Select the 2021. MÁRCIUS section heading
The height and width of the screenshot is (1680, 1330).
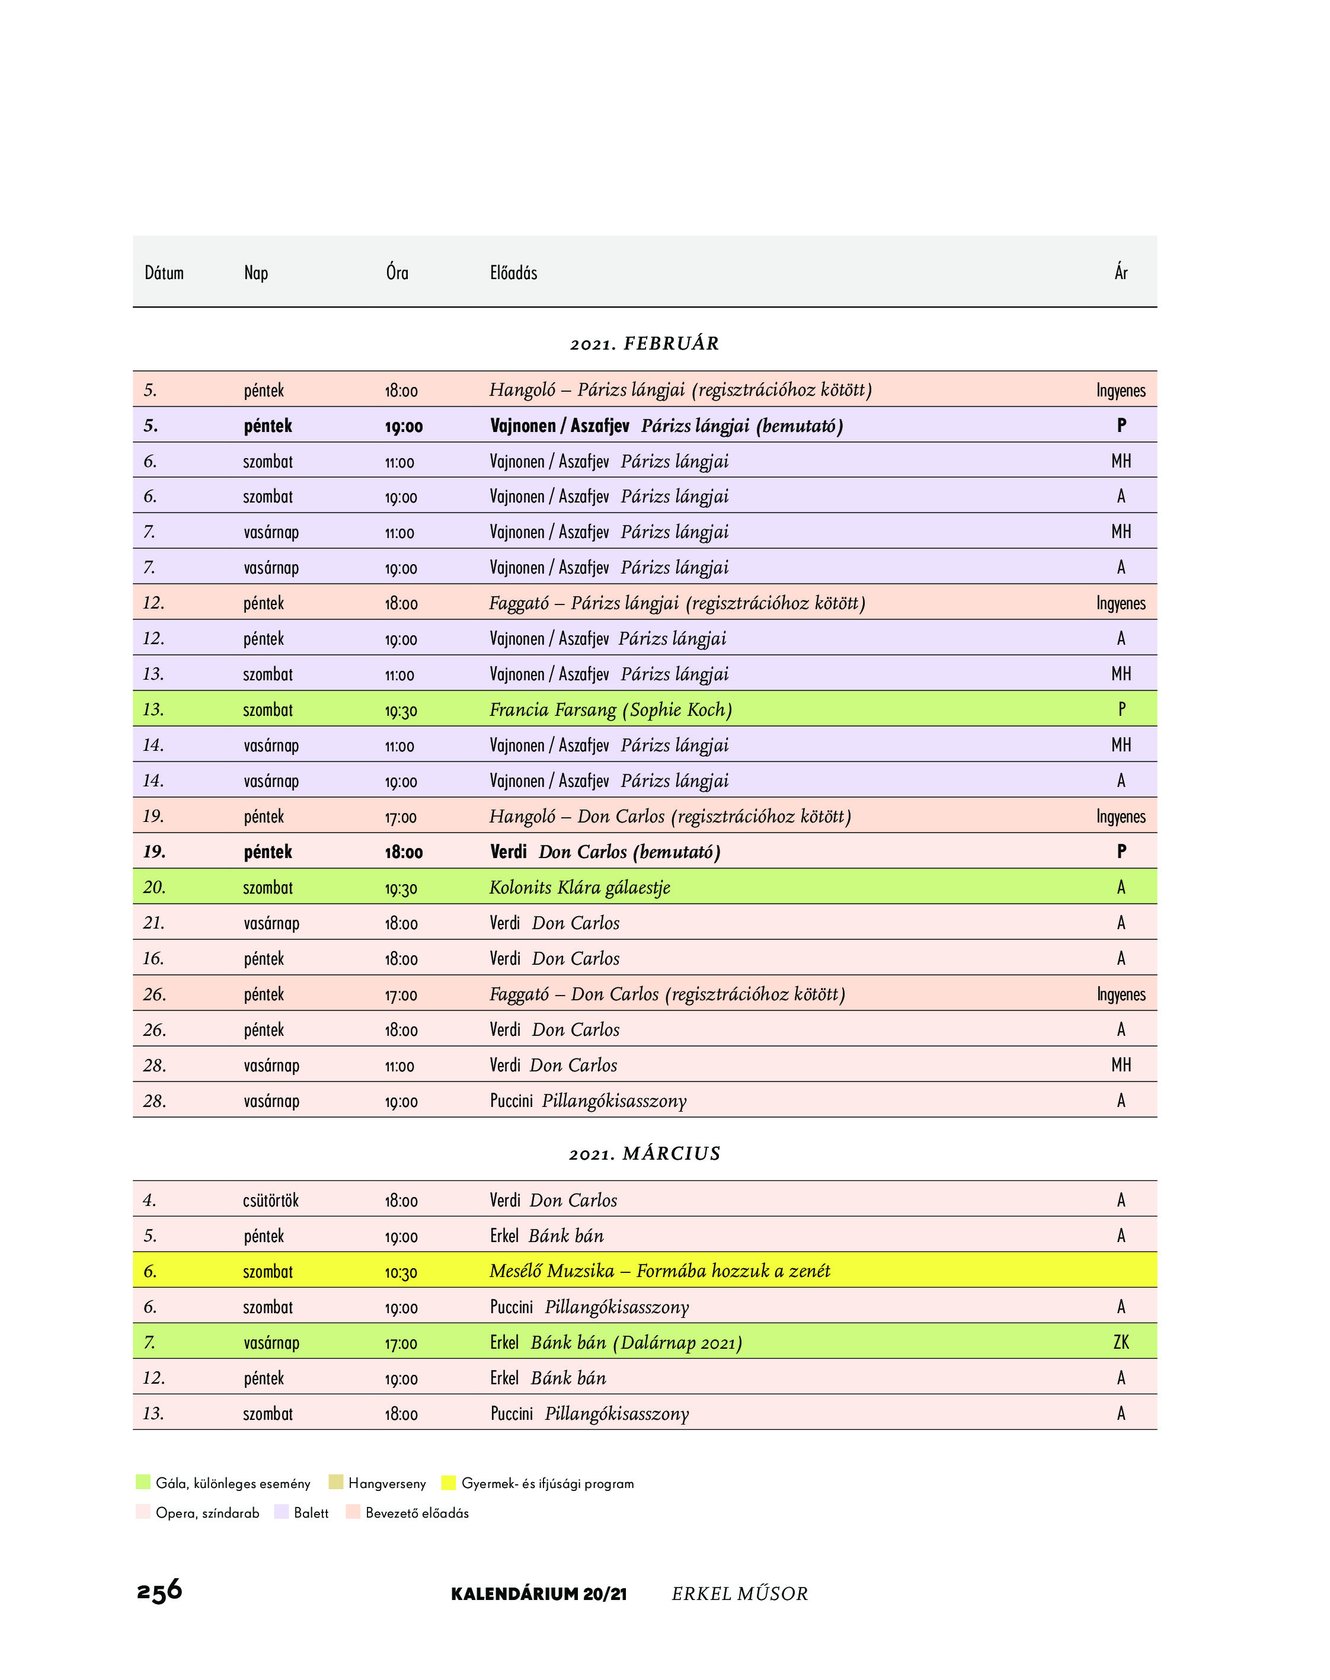(x=645, y=1153)
